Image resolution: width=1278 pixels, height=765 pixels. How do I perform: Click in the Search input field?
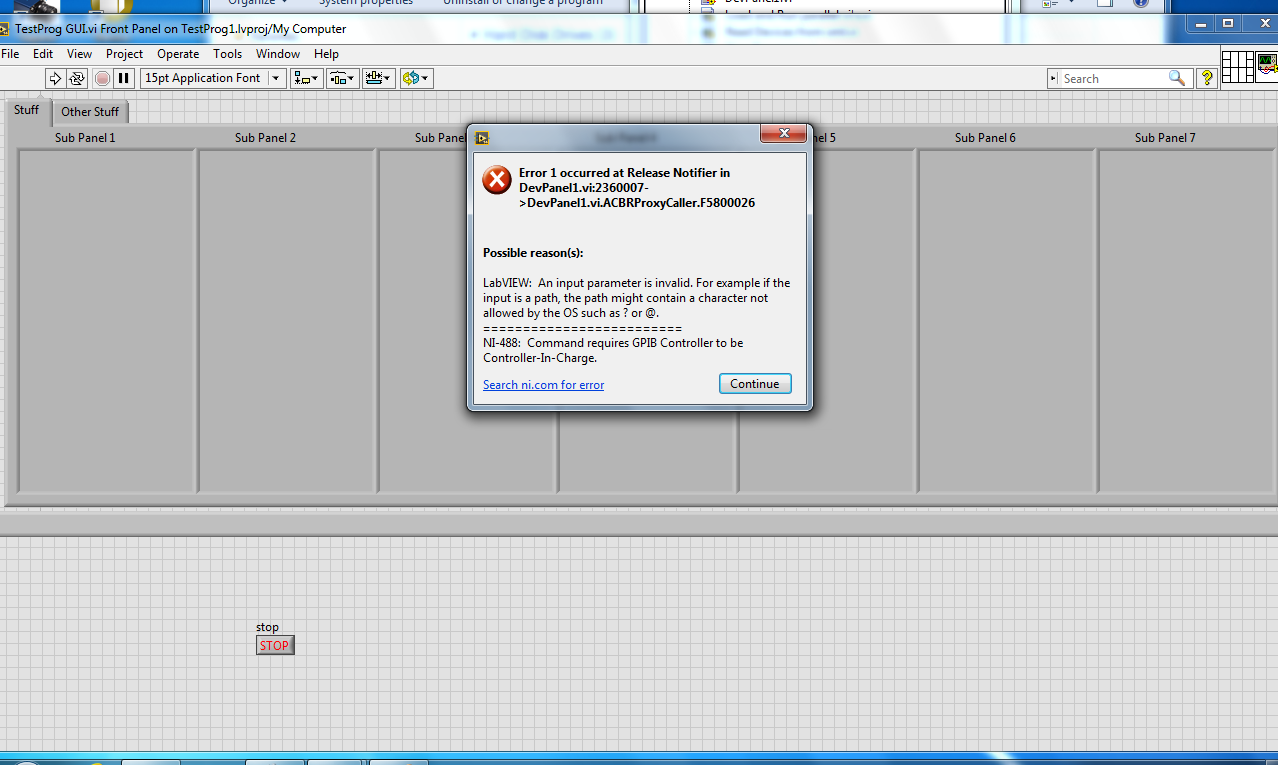coord(1114,78)
